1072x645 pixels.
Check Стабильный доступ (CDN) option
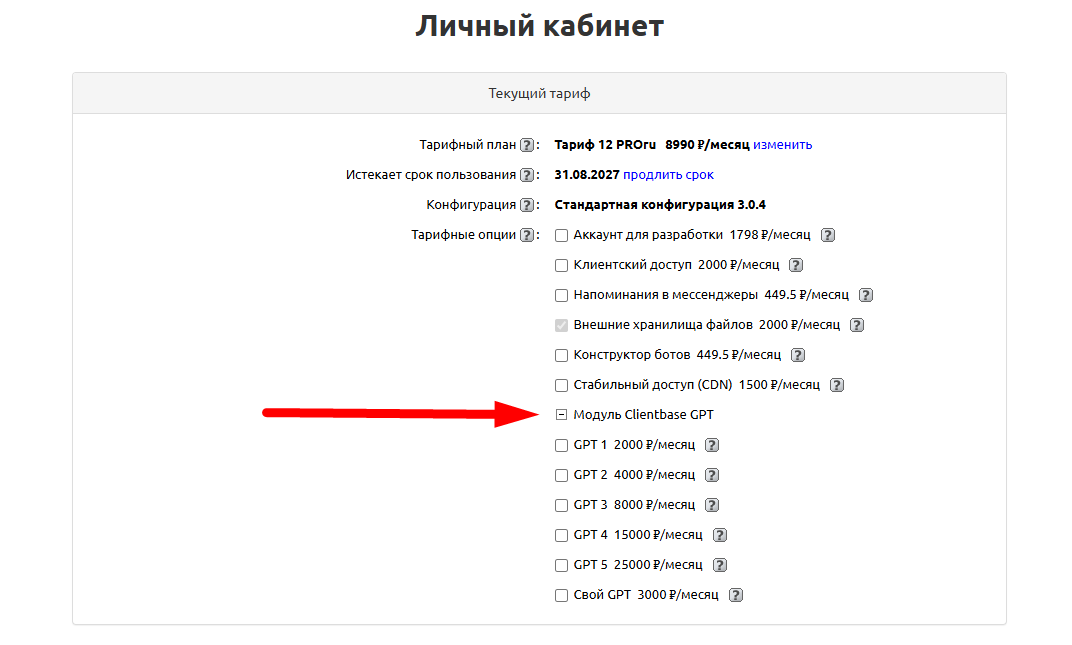561,386
